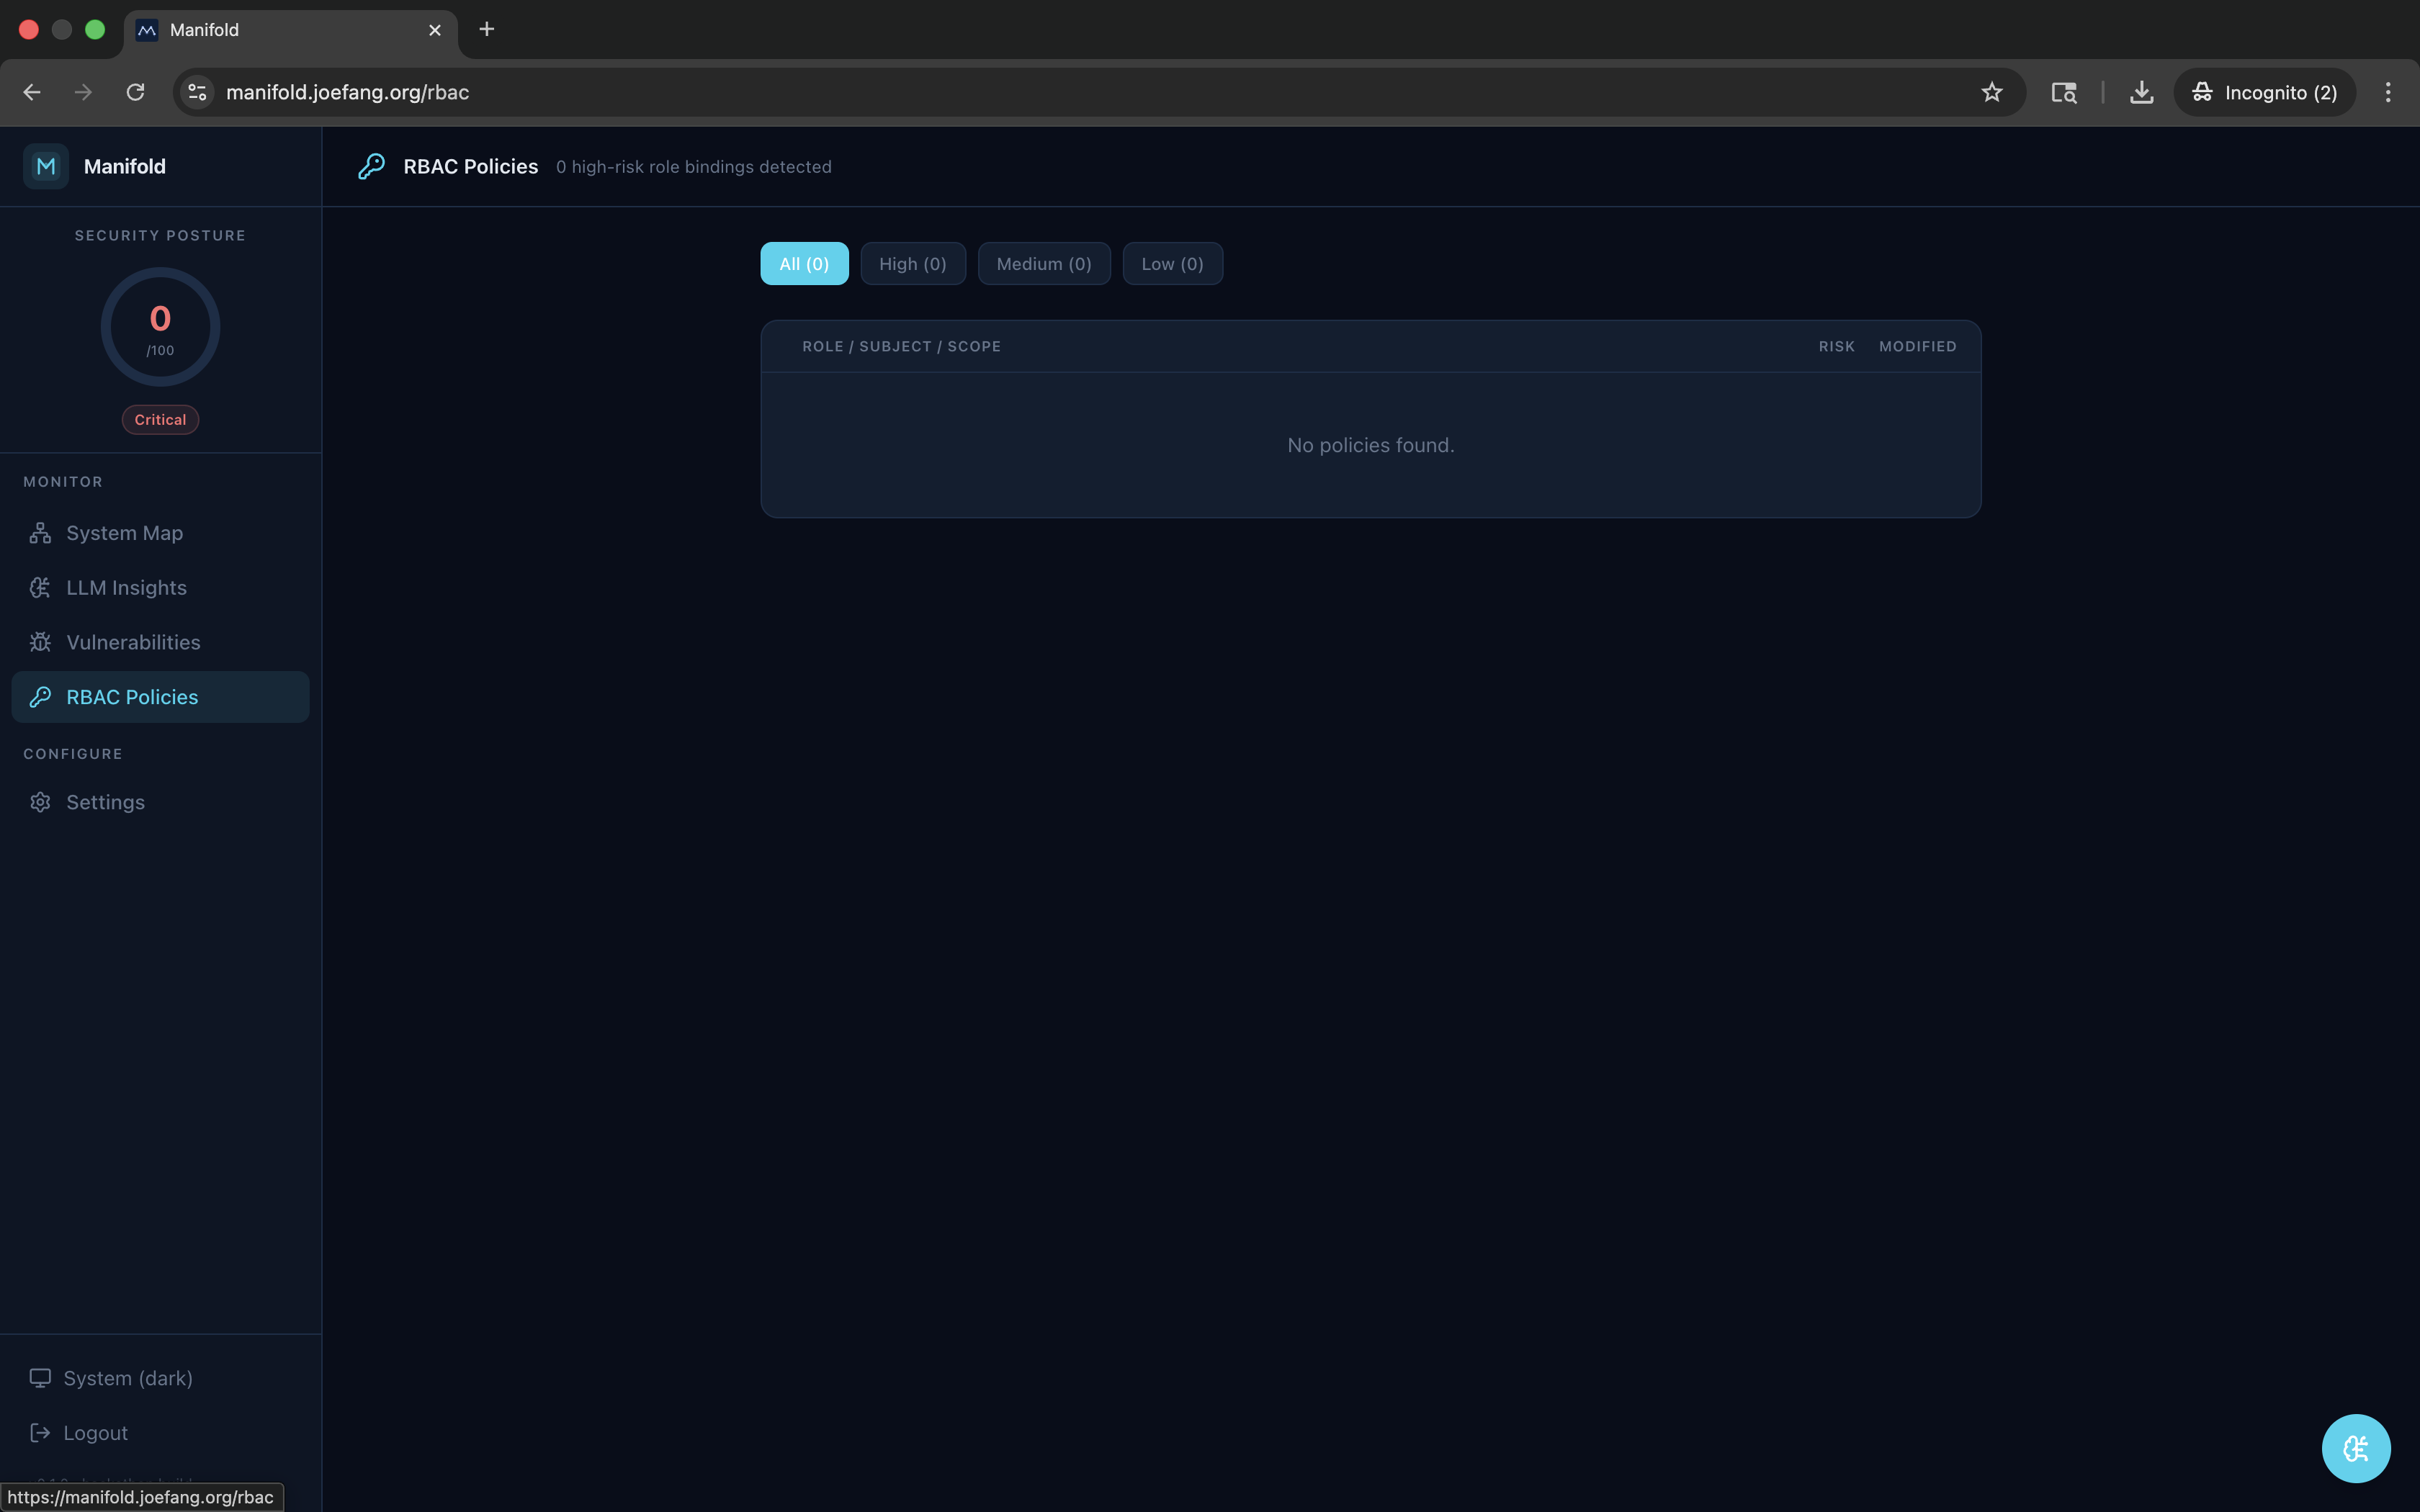View site information in address bar
Screen dimensions: 2420x1512
coord(197,92)
